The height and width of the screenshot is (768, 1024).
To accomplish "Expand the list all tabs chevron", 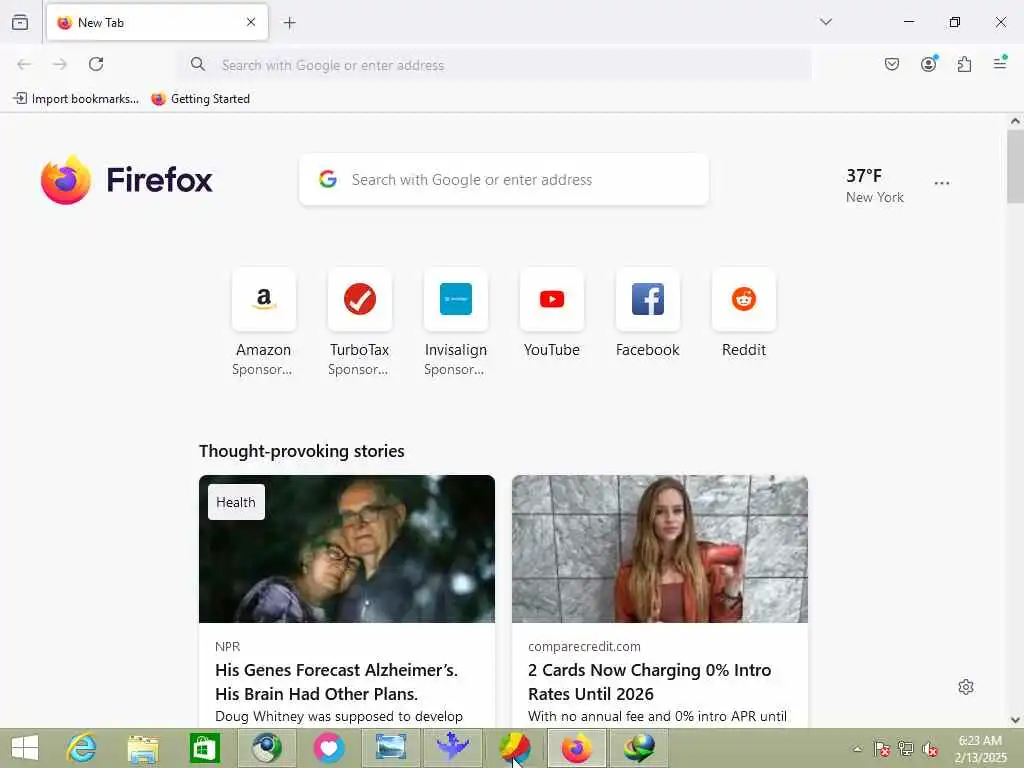I will pos(825,22).
